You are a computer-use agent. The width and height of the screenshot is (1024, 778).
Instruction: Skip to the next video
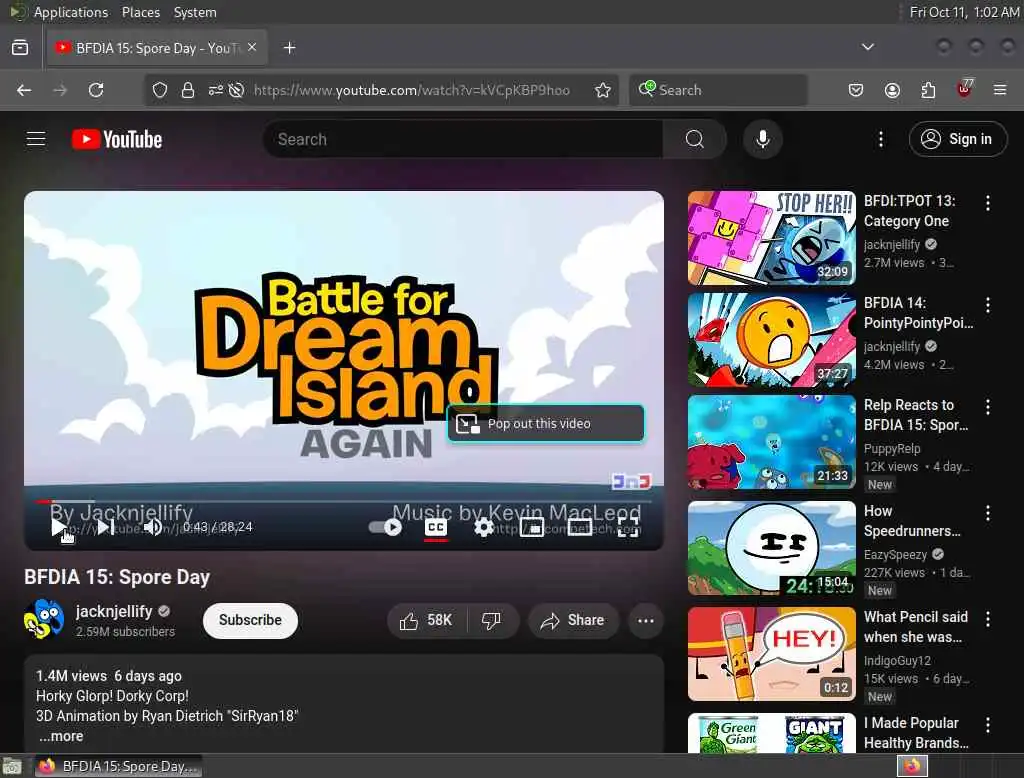click(105, 527)
